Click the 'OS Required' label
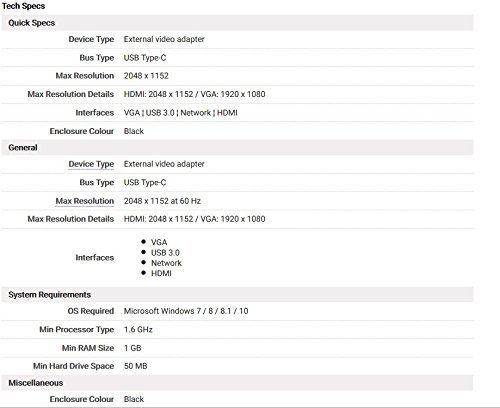 [91, 311]
